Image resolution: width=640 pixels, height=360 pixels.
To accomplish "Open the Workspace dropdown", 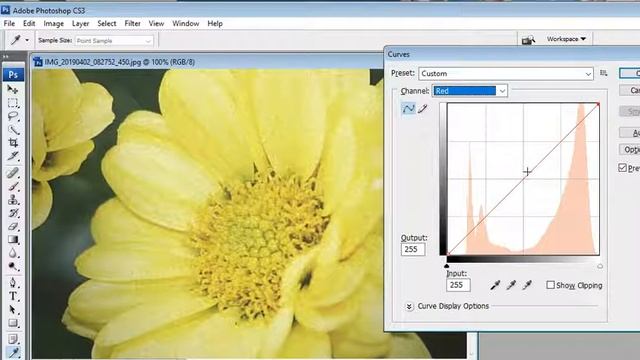I will (x=566, y=39).
